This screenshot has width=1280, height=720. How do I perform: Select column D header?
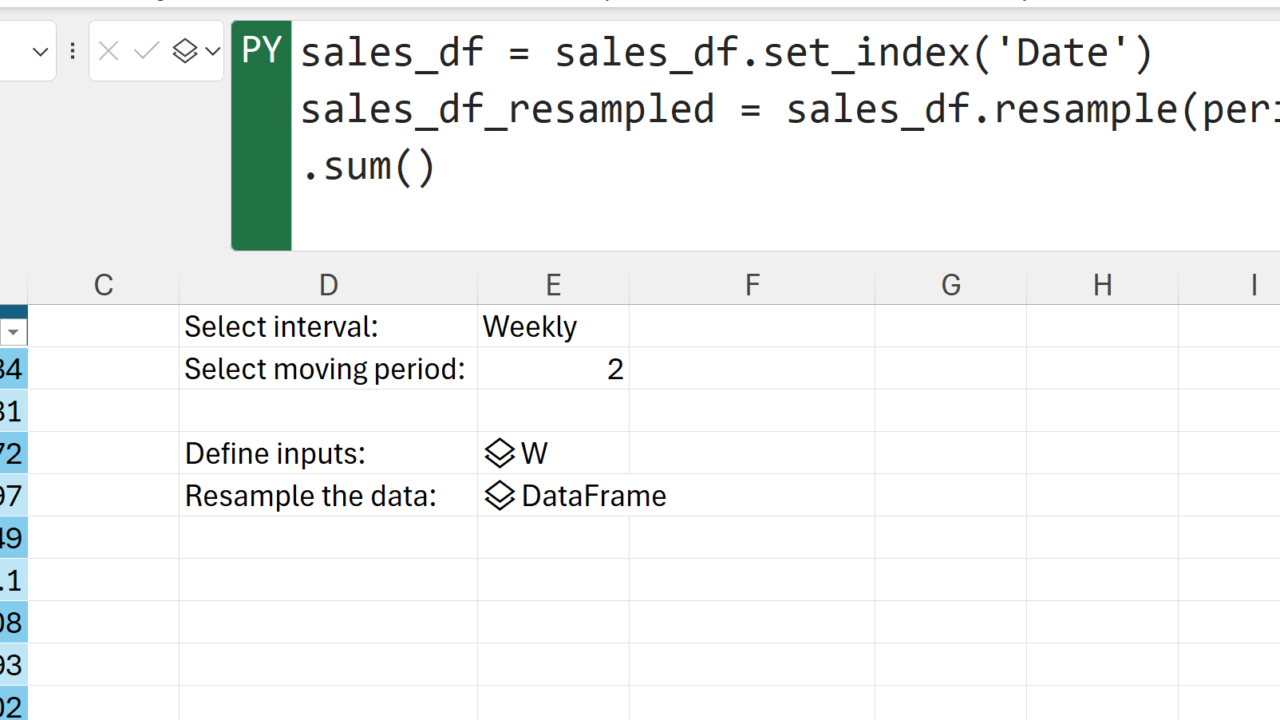(328, 286)
